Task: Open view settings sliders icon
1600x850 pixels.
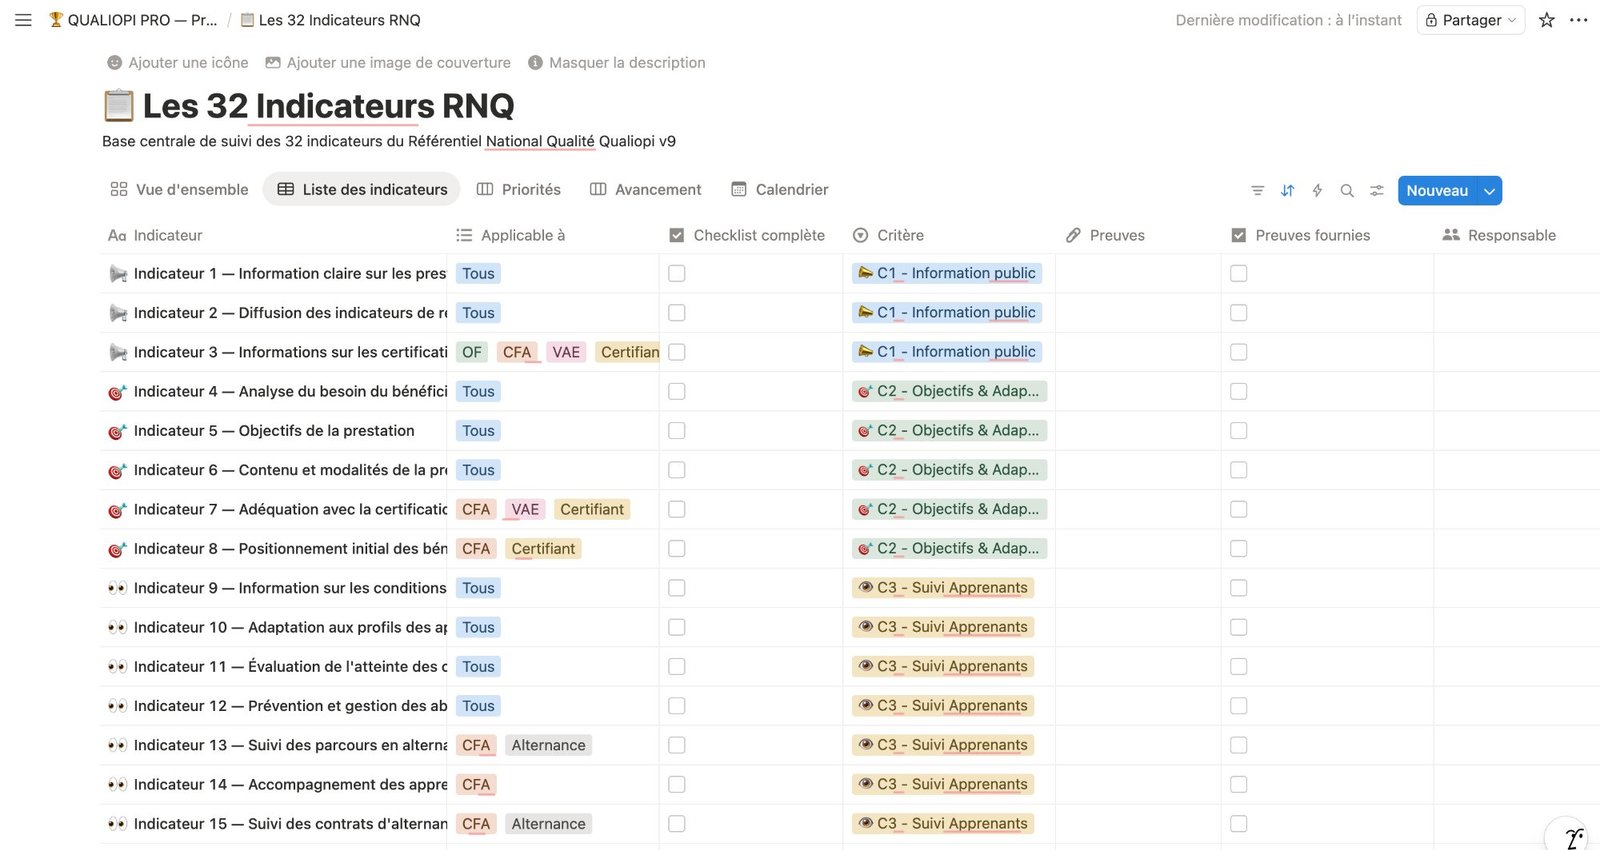Action: [x=1377, y=191]
